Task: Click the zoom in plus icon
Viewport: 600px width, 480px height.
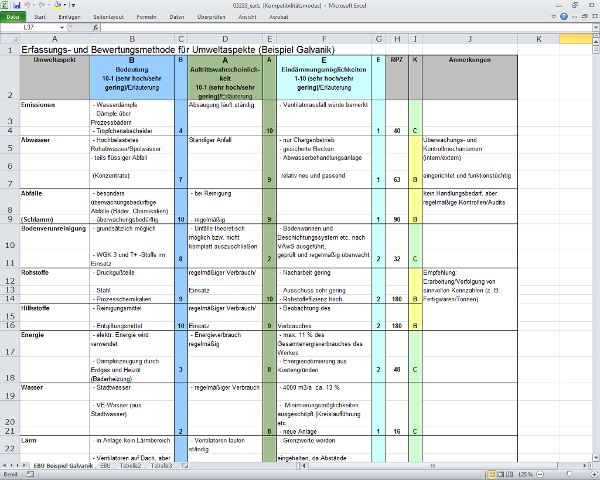Action: [x=593, y=475]
